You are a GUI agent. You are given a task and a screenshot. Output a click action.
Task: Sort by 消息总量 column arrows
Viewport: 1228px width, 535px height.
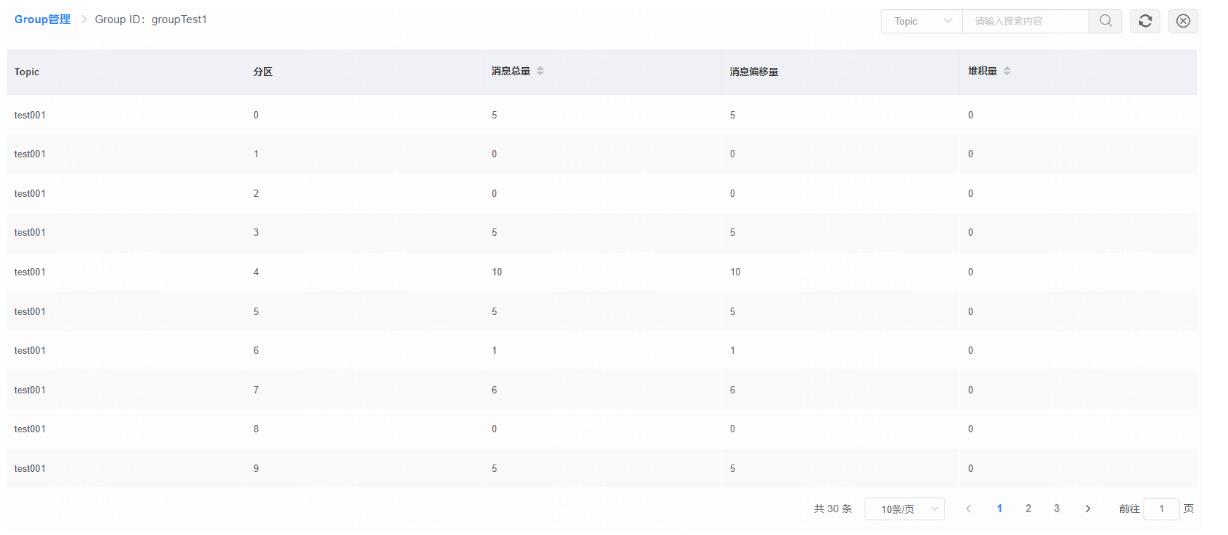(541, 71)
